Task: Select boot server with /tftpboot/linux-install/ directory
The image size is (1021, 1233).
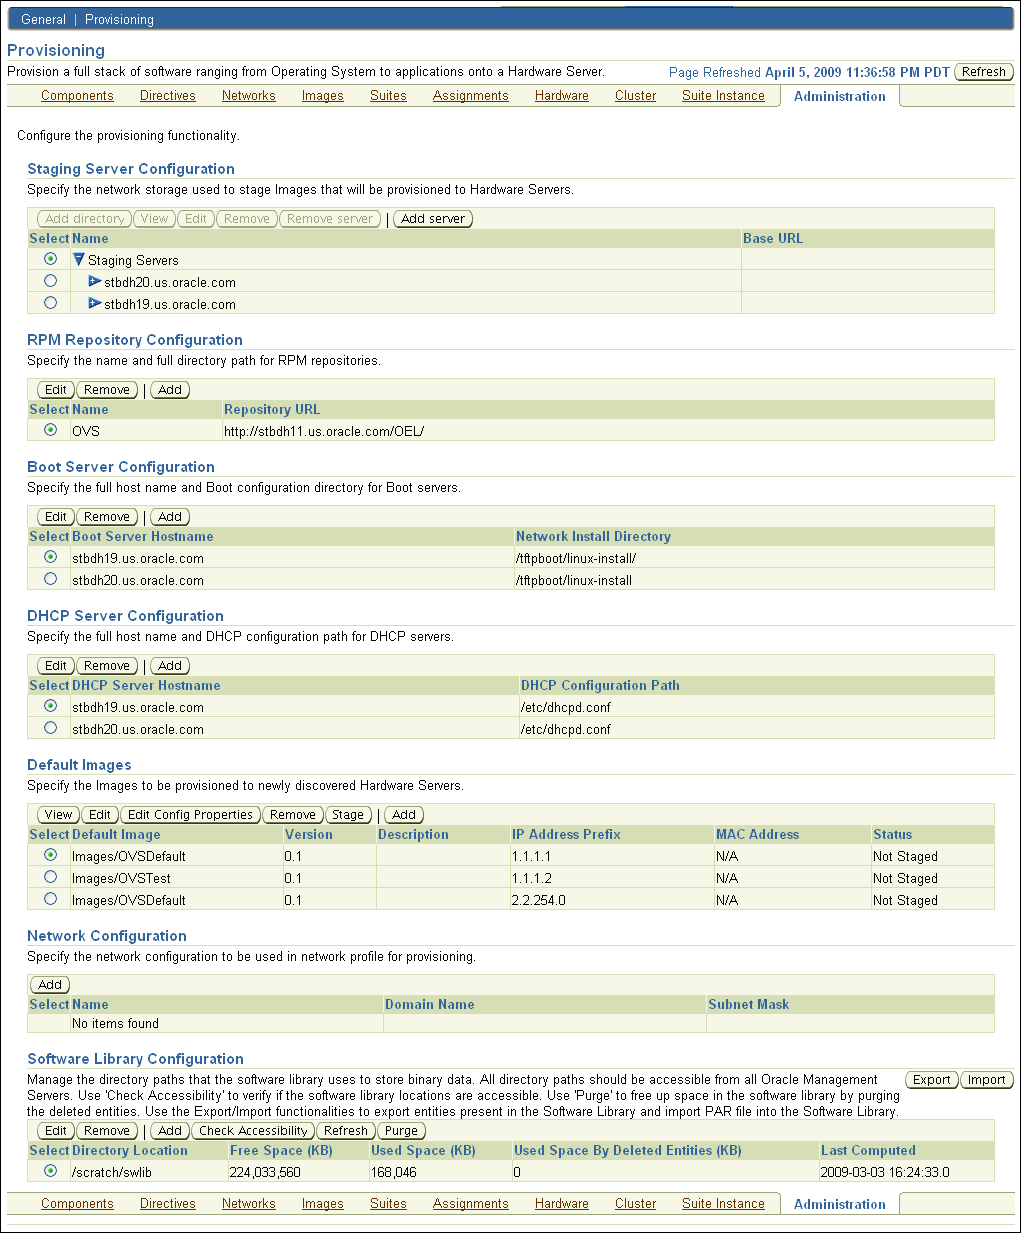Action: 50,557
